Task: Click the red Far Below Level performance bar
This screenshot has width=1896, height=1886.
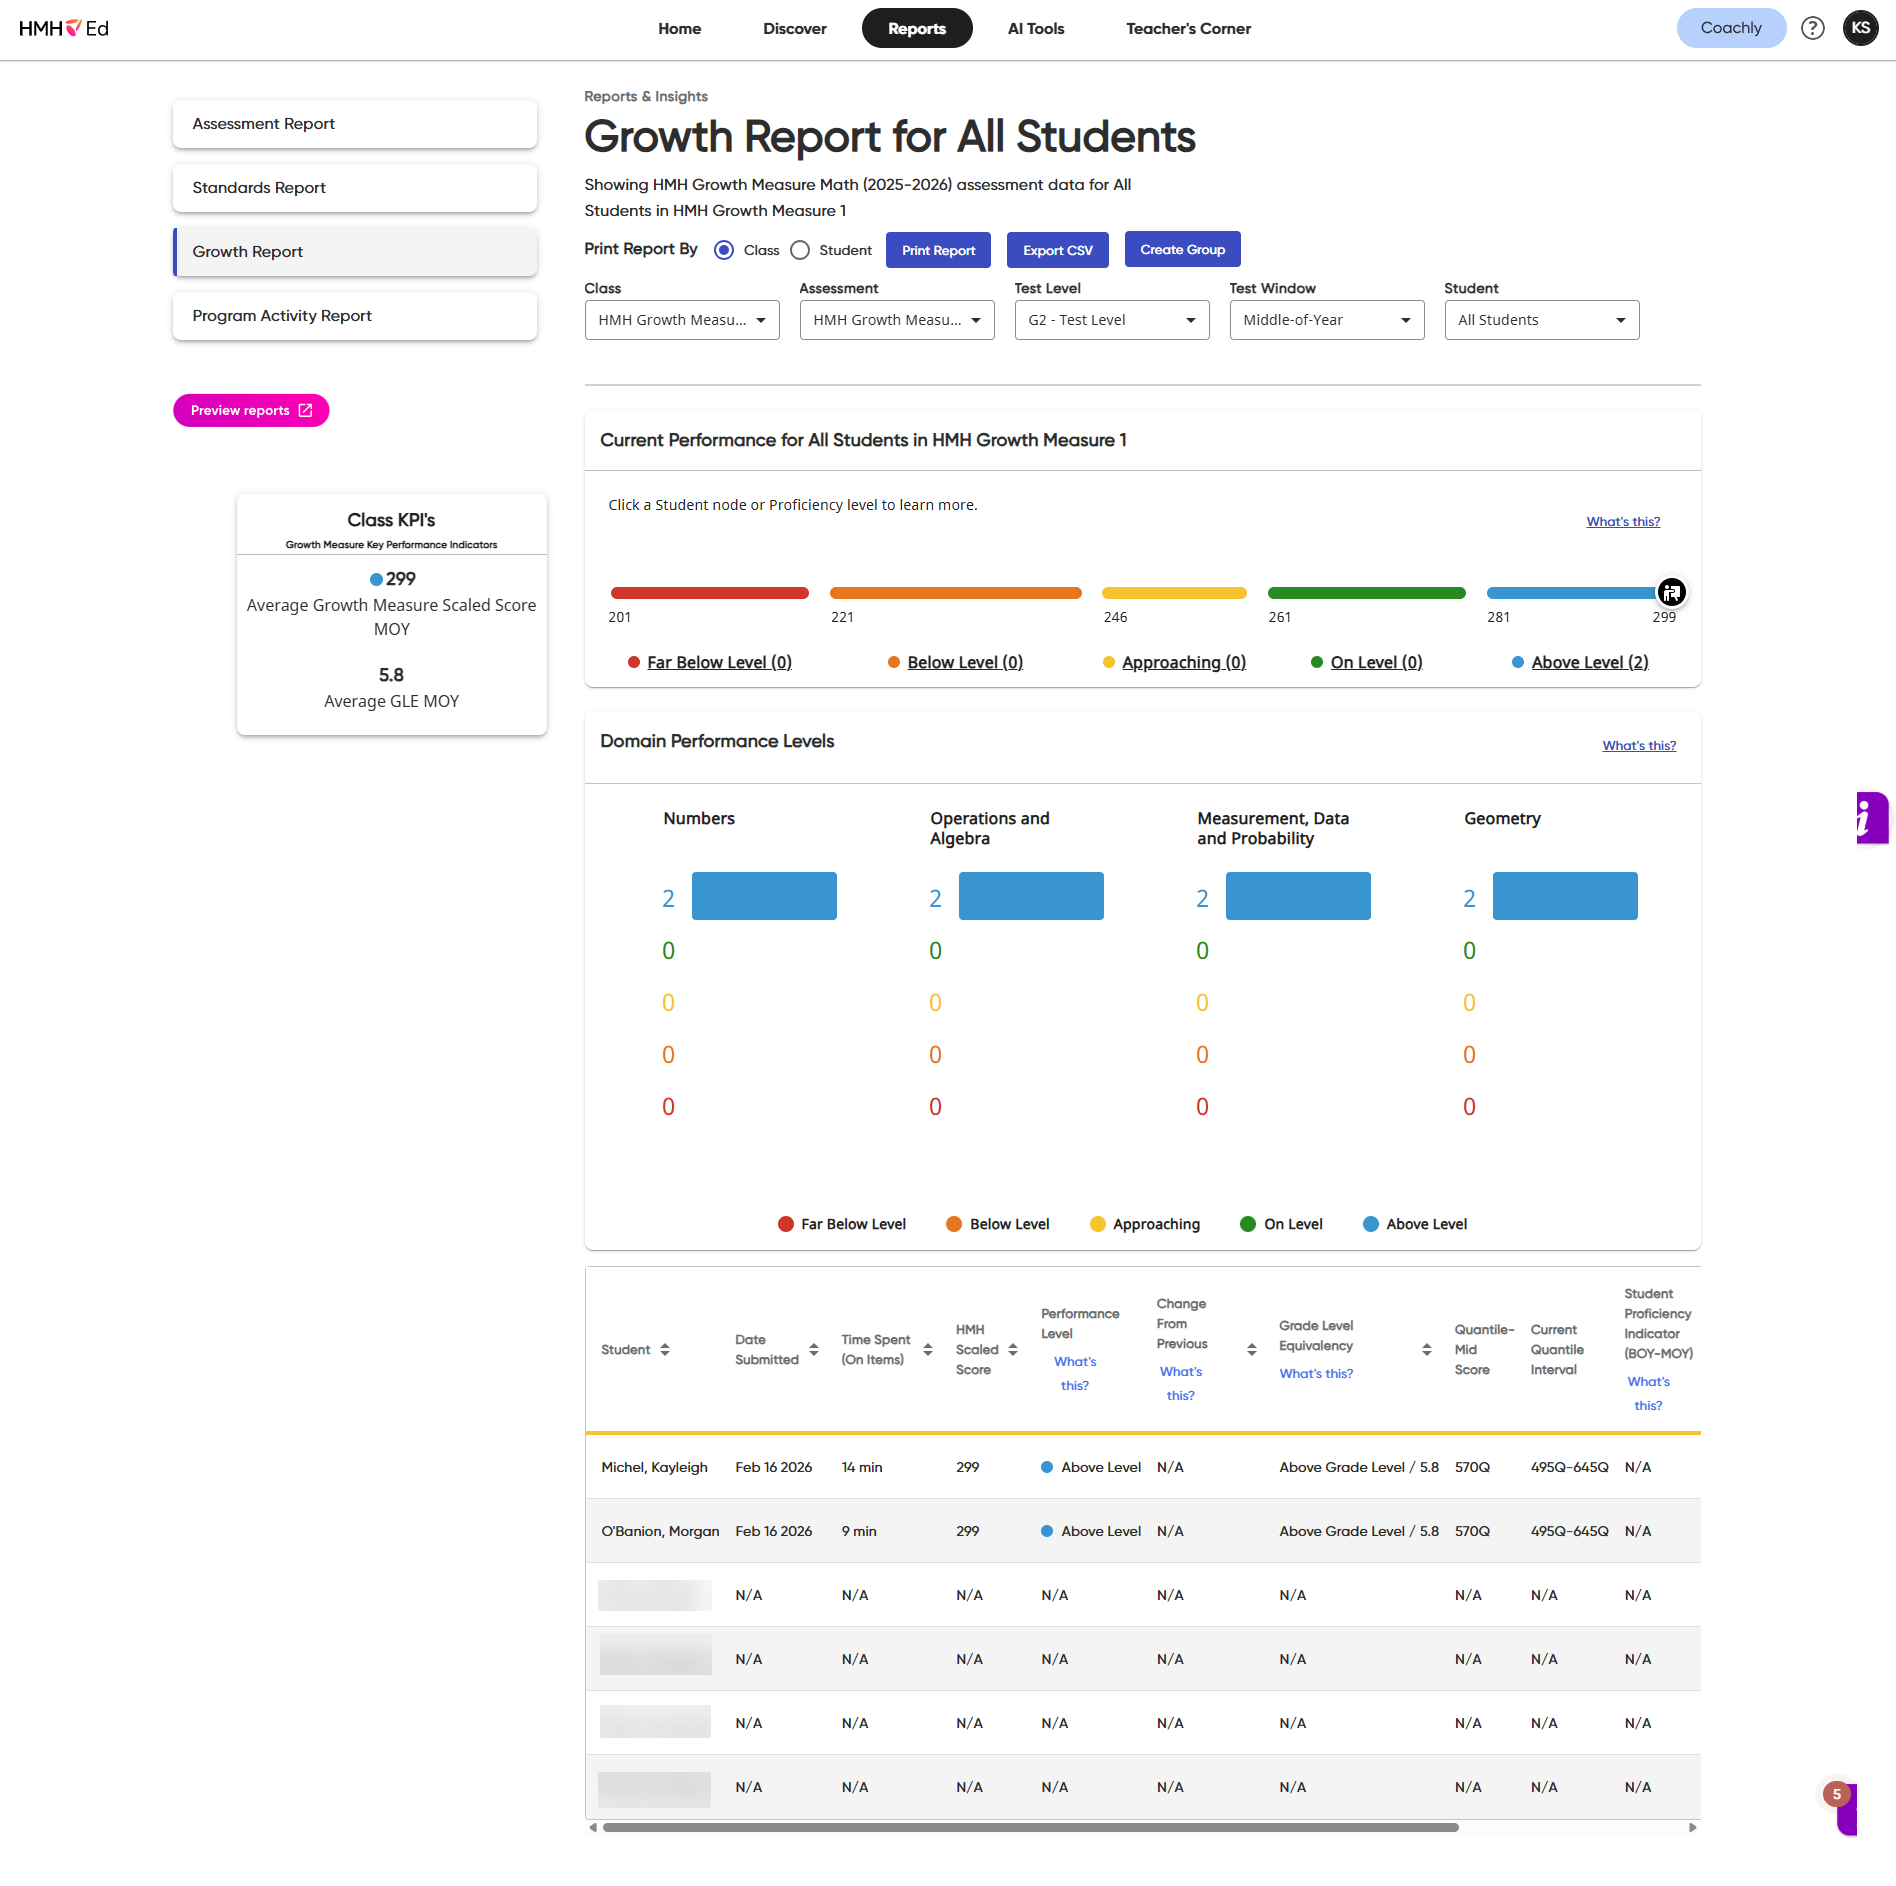Action: point(710,593)
